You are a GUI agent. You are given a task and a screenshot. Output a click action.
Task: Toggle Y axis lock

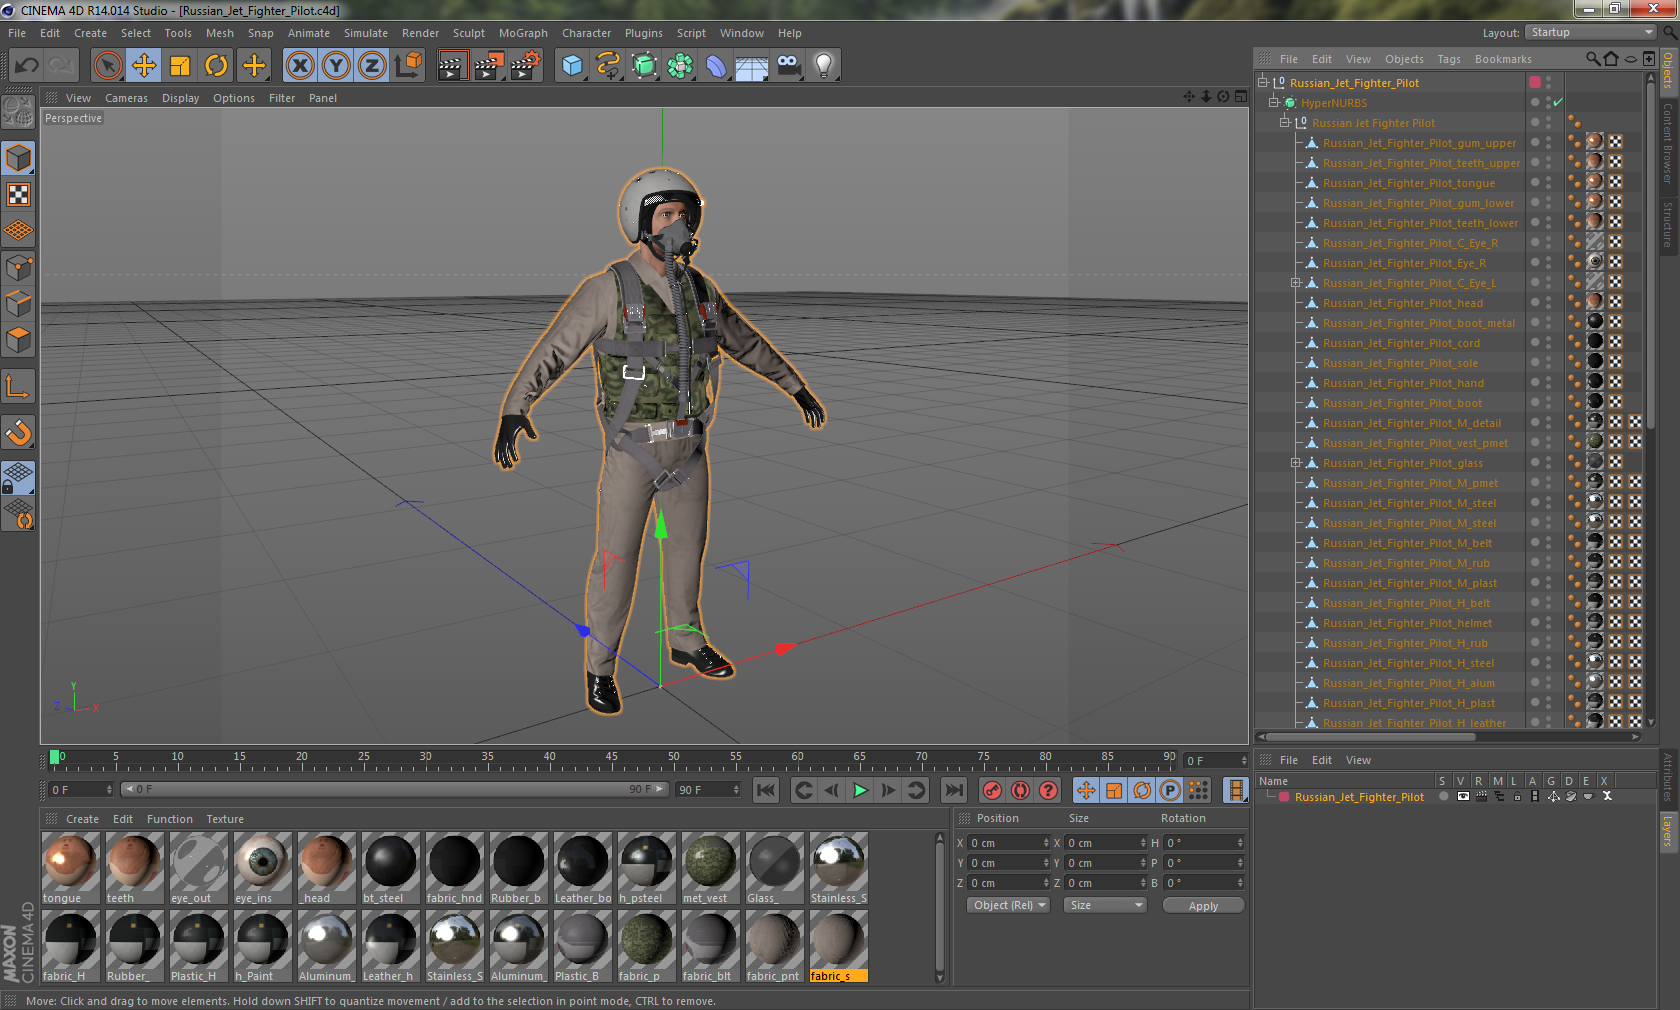click(x=336, y=66)
